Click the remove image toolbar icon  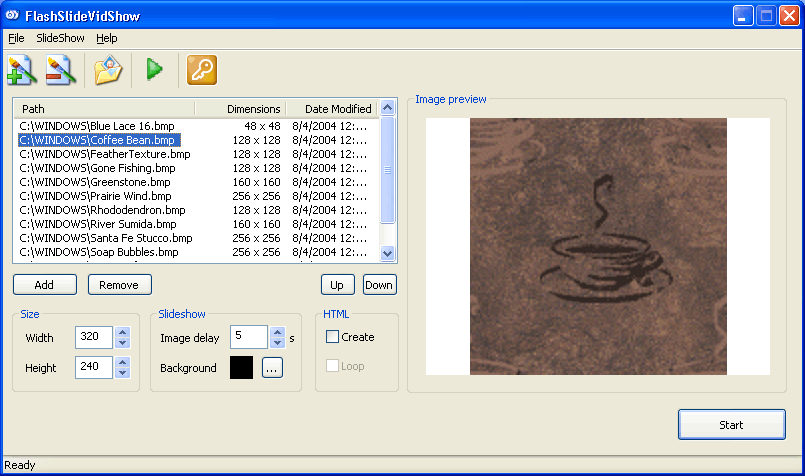coord(61,70)
